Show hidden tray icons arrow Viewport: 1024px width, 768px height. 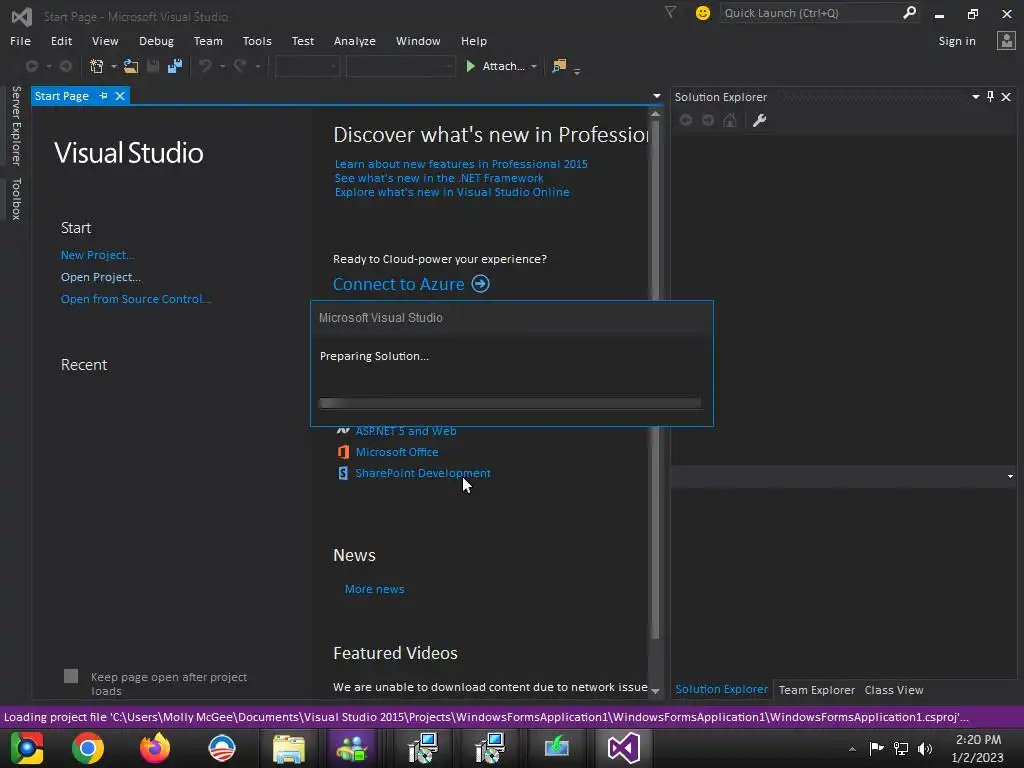852,749
